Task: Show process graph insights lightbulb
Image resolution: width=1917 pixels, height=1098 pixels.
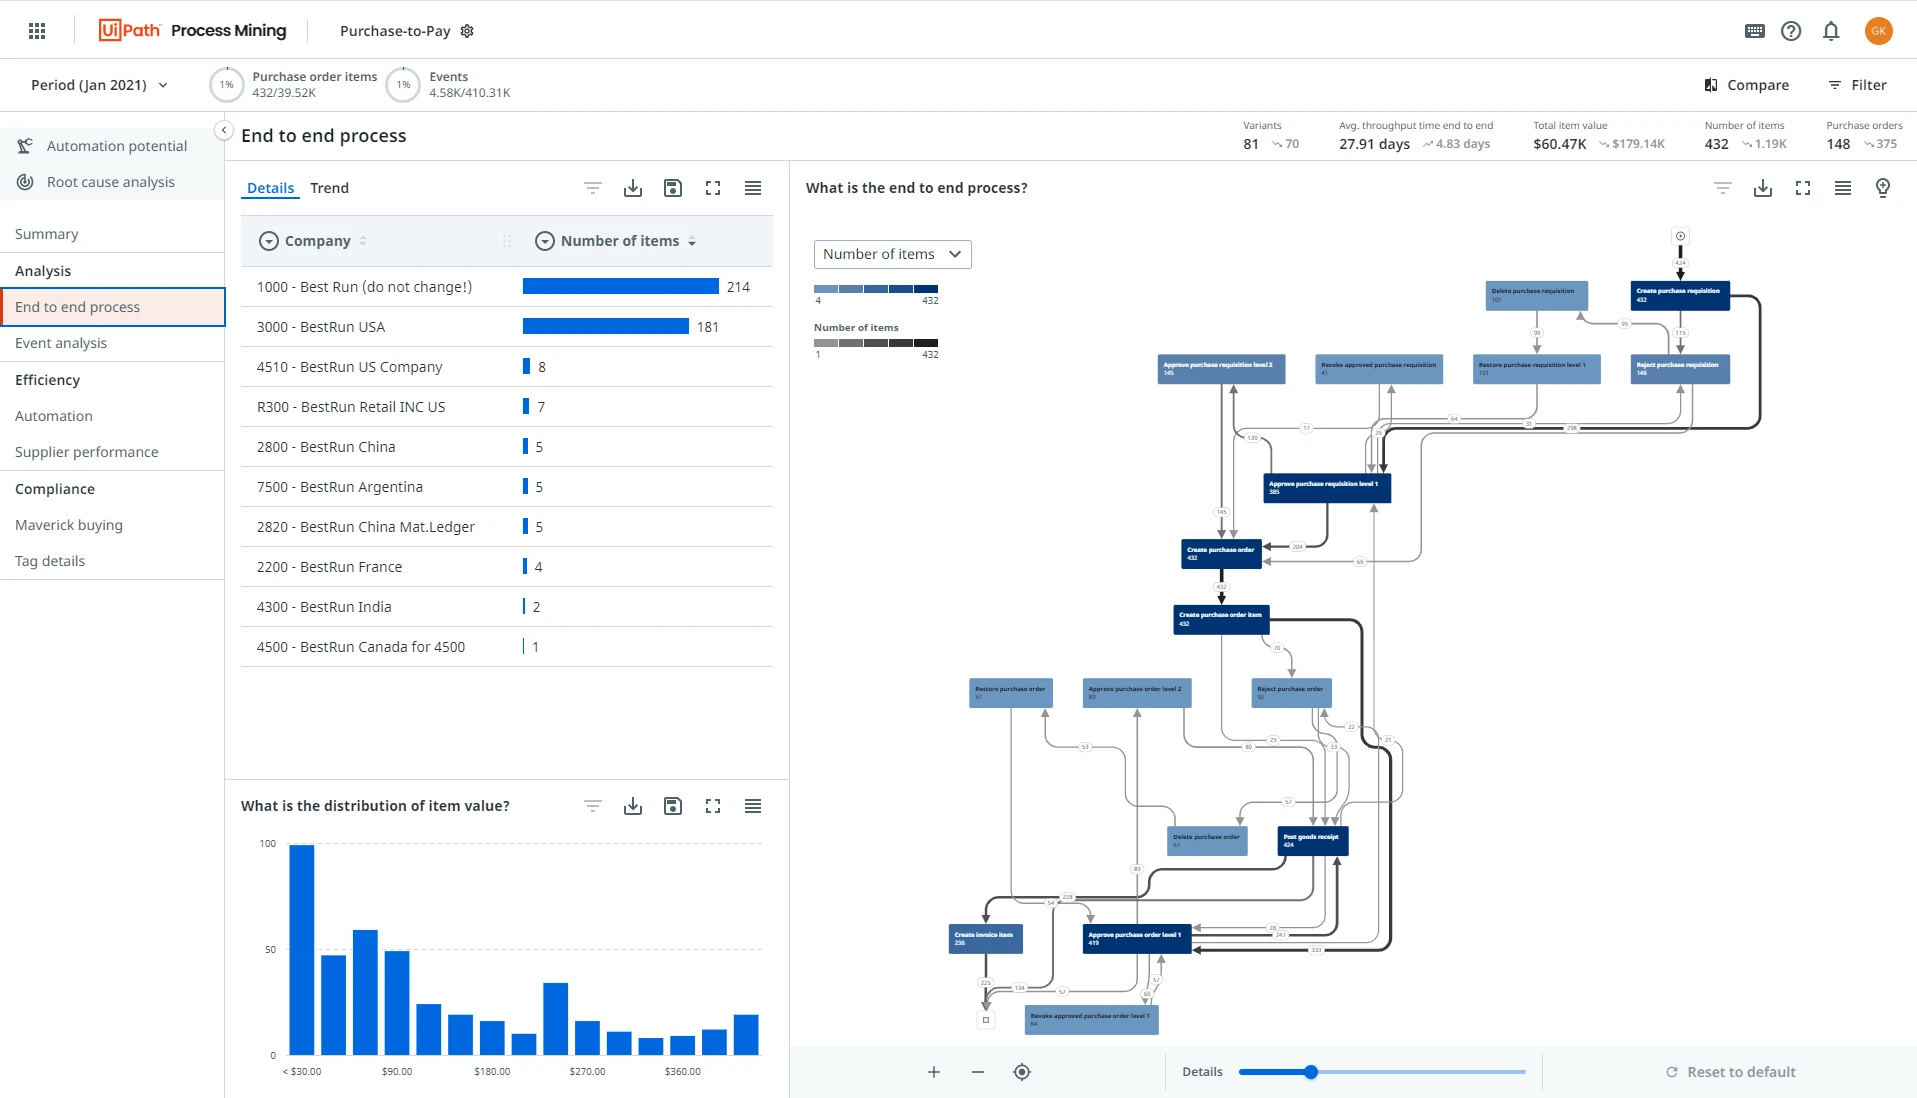Action: pyautogui.click(x=1883, y=188)
